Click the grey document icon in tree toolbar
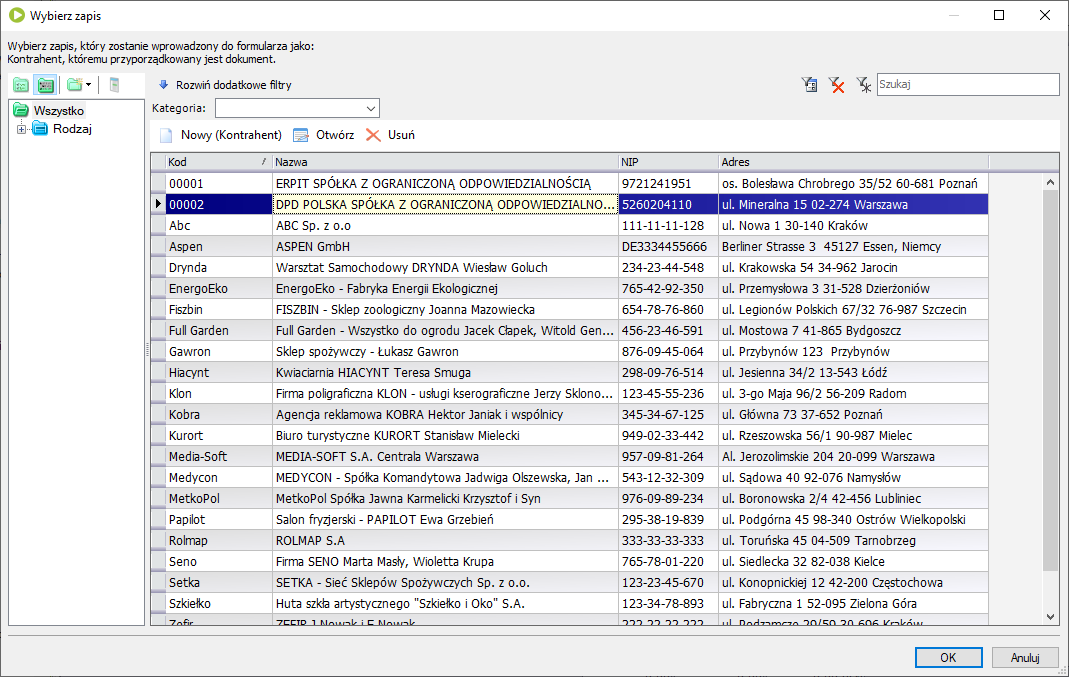This screenshot has height=677, width=1069. pyautogui.click(x=115, y=85)
